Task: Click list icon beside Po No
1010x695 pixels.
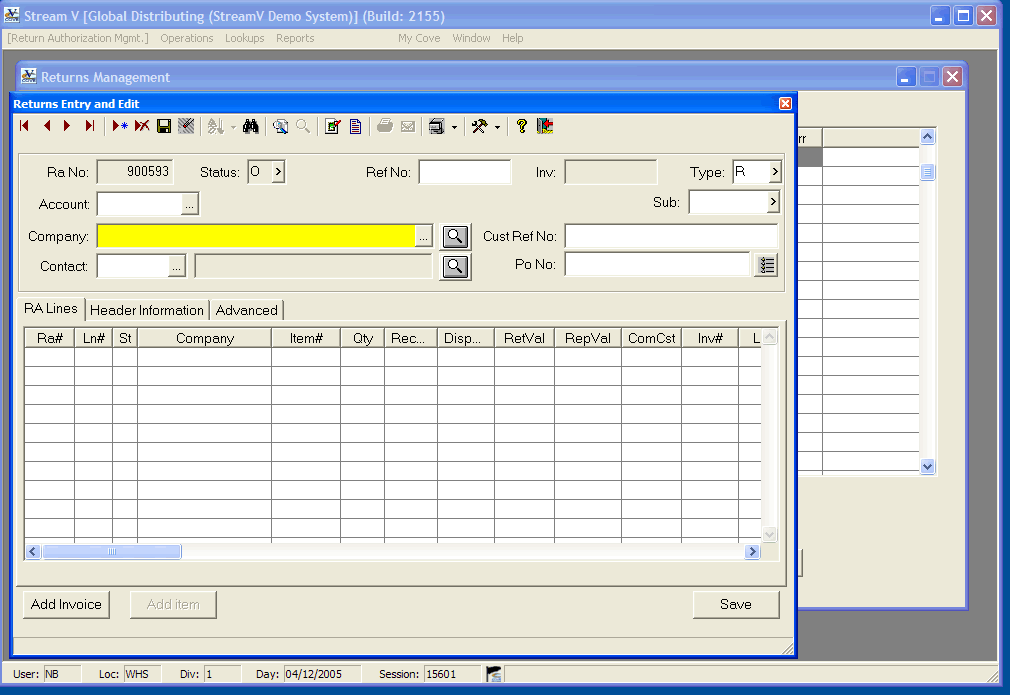Action: point(766,265)
